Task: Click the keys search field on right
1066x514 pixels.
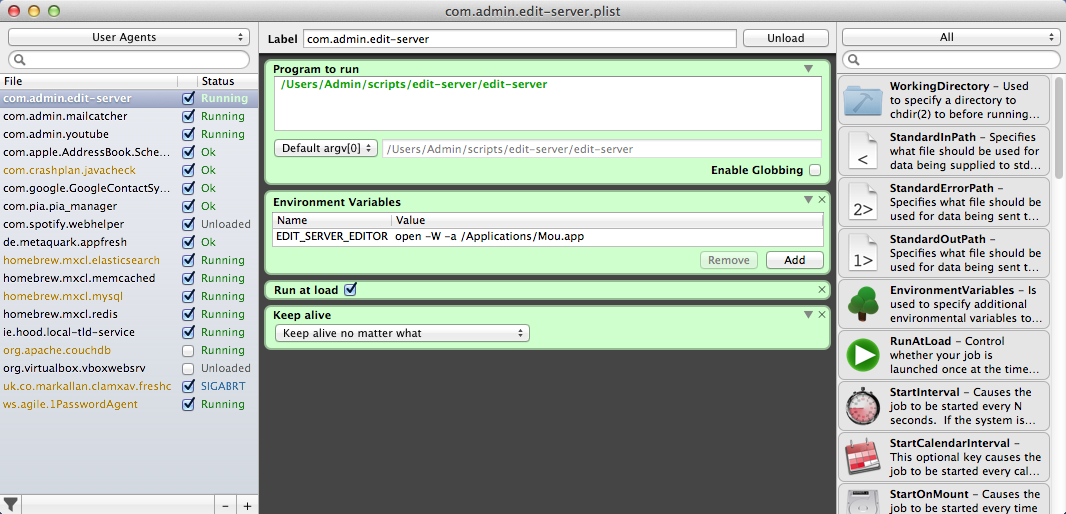Action: pyautogui.click(x=952, y=60)
